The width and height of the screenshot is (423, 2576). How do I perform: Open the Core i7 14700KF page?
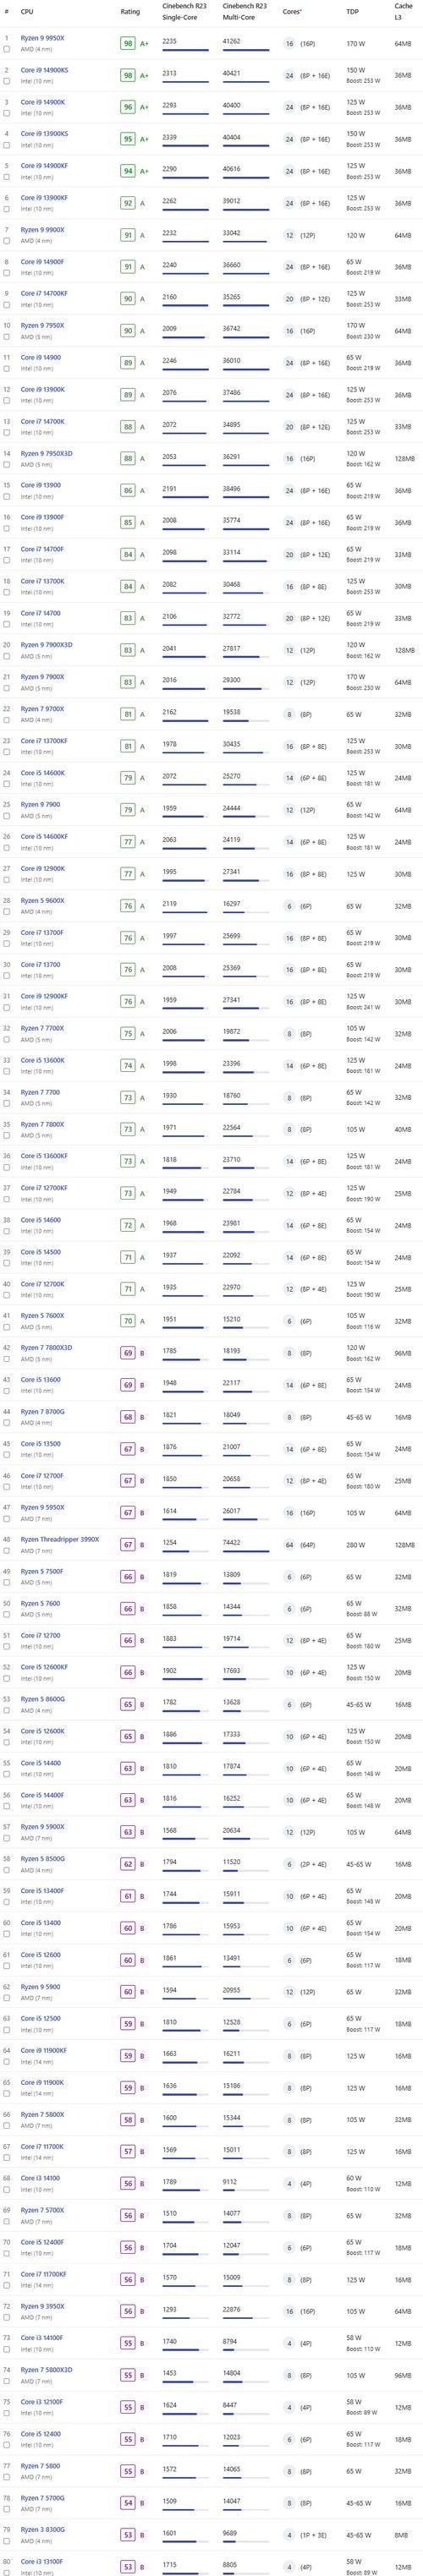click(44, 293)
